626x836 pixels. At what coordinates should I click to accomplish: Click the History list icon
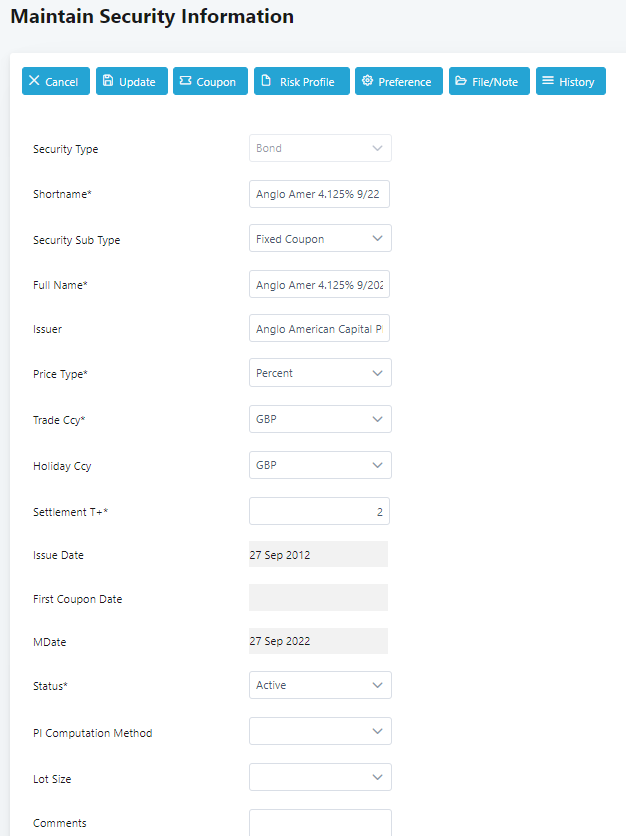(x=548, y=81)
